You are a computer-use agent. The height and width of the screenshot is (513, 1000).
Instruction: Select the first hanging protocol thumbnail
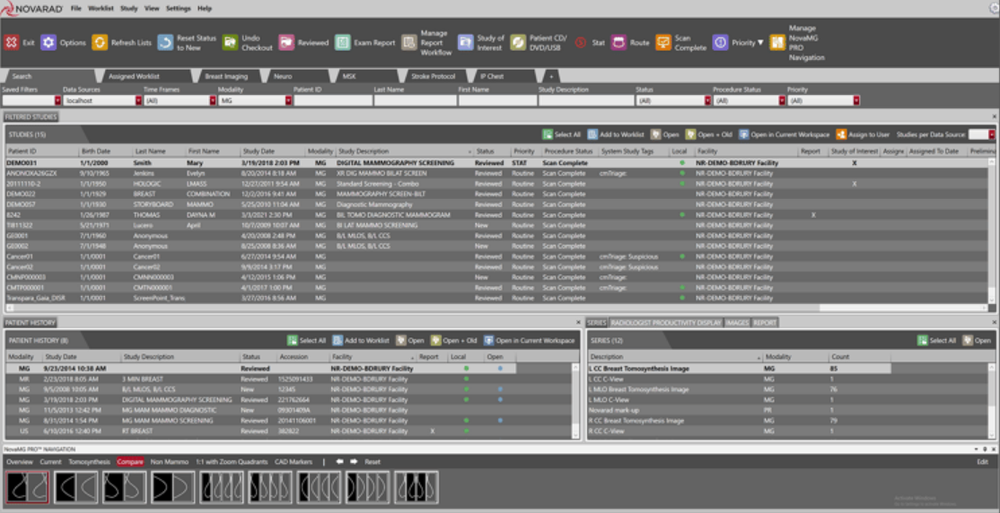(x=27, y=487)
